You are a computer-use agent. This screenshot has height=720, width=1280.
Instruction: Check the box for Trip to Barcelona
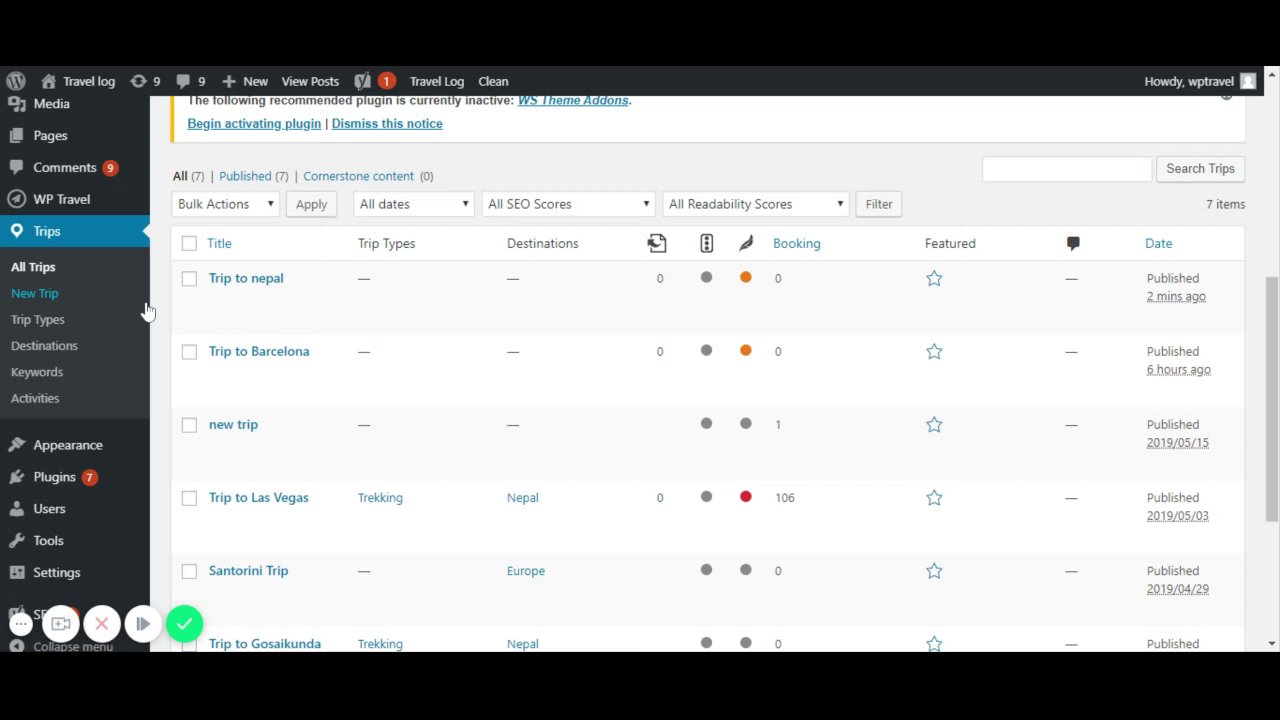189,352
